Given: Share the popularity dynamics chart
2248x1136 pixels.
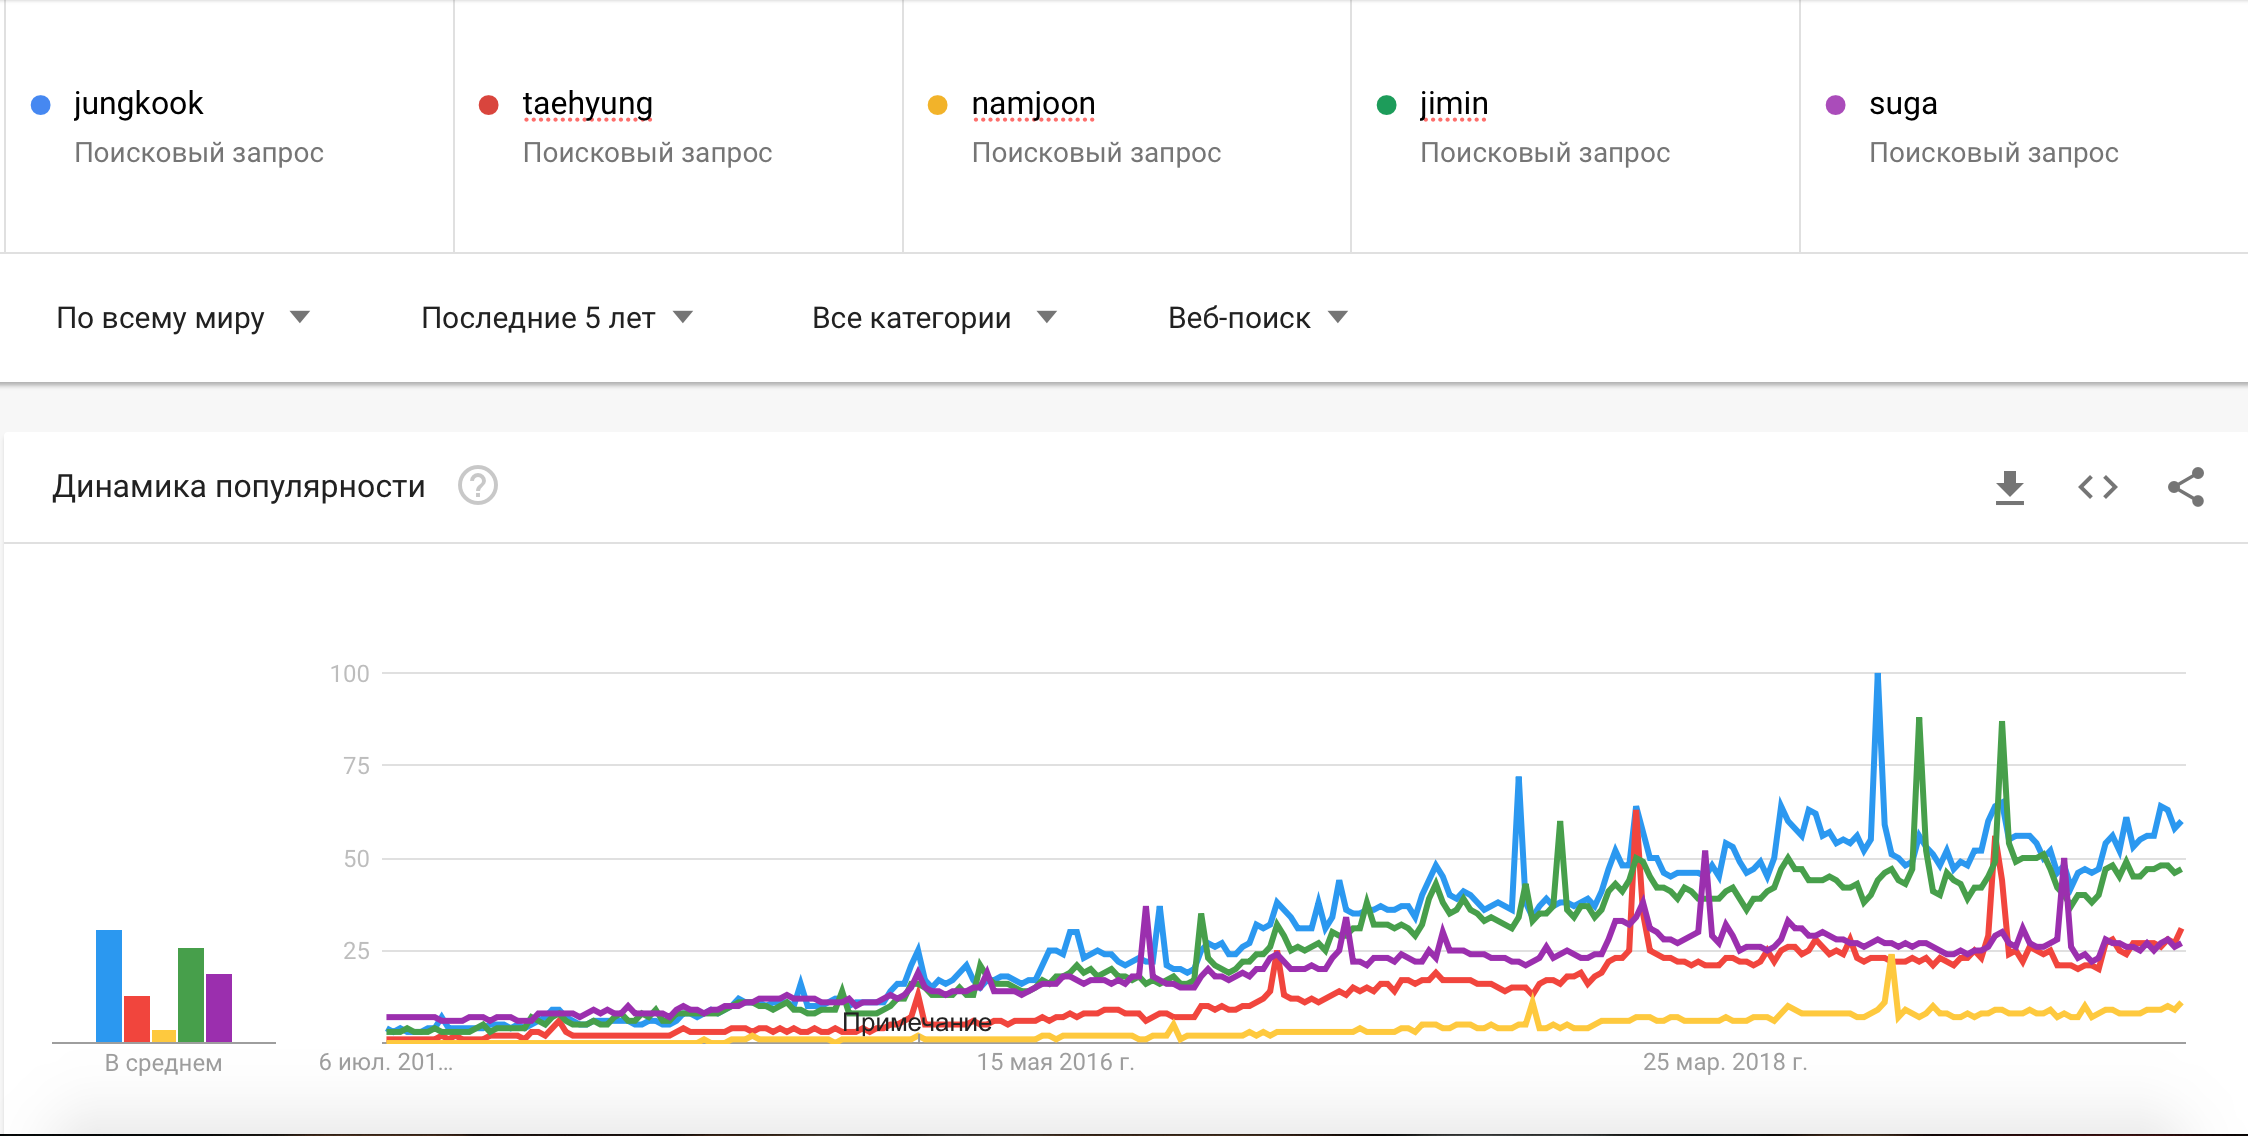Looking at the screenshot, I should [x=2186, y=487].
